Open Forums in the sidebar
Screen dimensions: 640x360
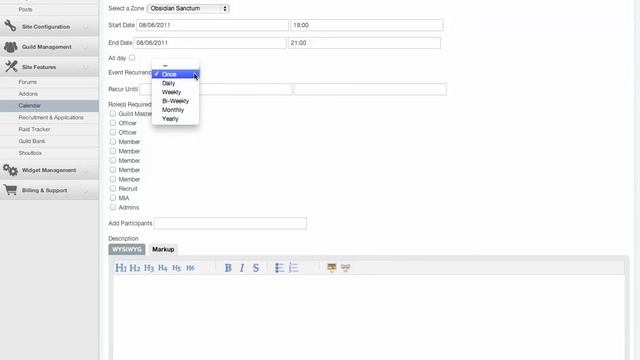pyautogui.click(x=27, y=82)
